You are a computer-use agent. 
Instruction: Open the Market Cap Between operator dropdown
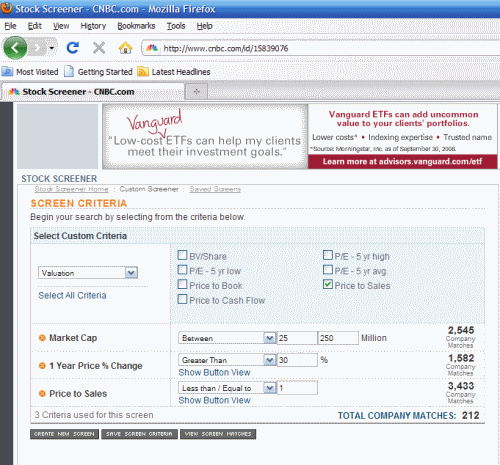coord(227,338)
